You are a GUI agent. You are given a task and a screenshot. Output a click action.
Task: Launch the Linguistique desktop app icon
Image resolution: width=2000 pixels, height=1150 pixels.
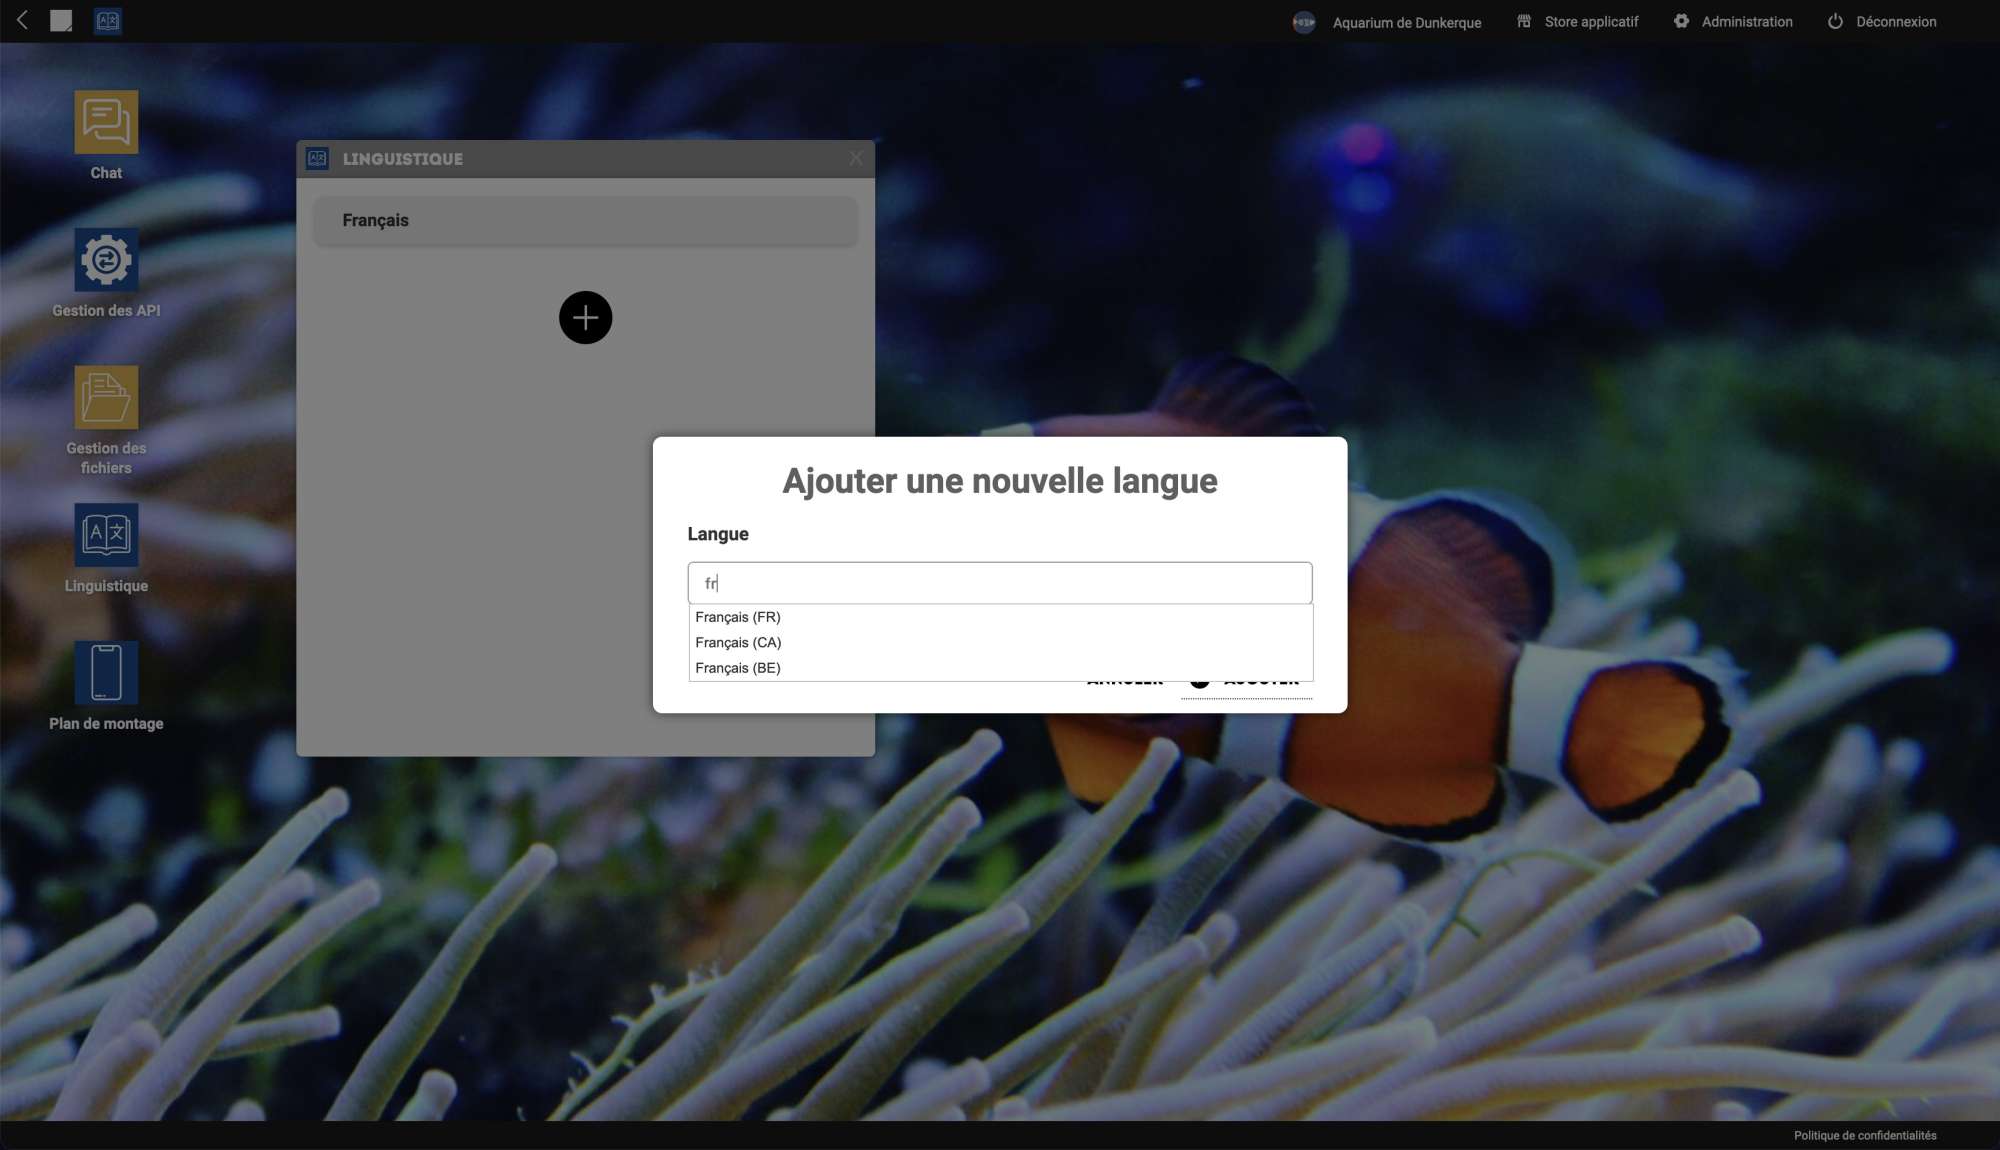click(x=106, y=535)
